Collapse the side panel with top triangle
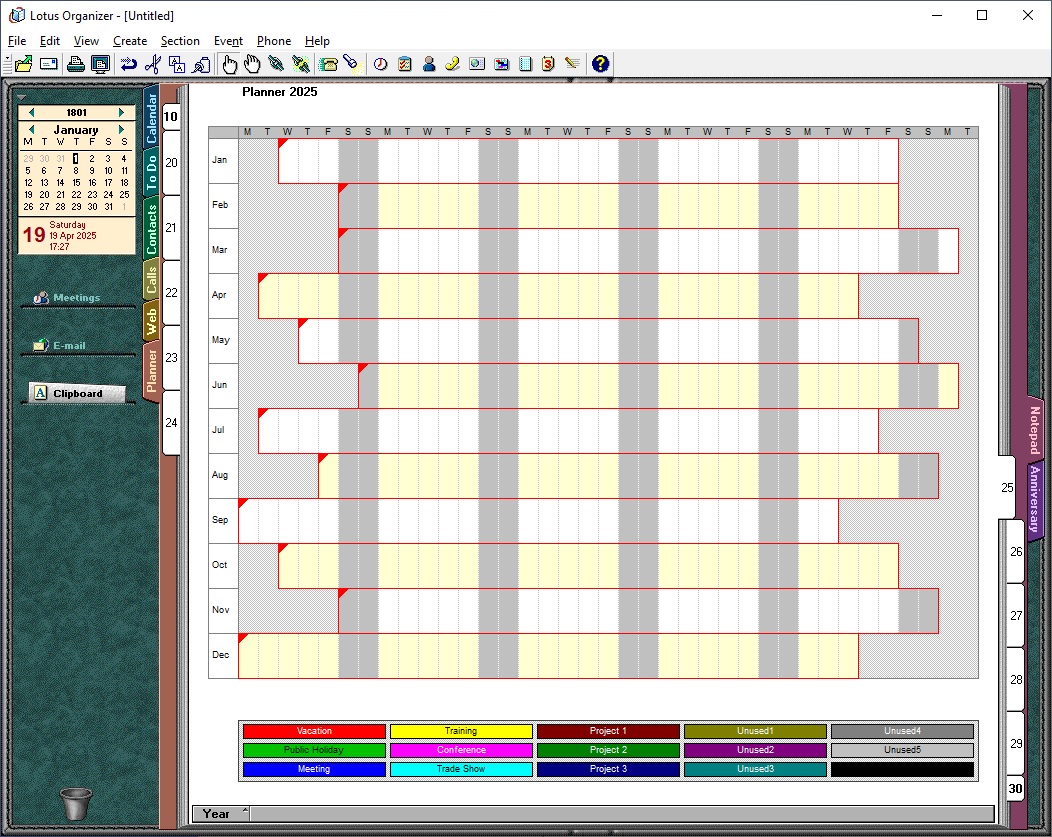The width and height of the screenshot is (1052, 837). pyautogui.click(x=22, y=97)
